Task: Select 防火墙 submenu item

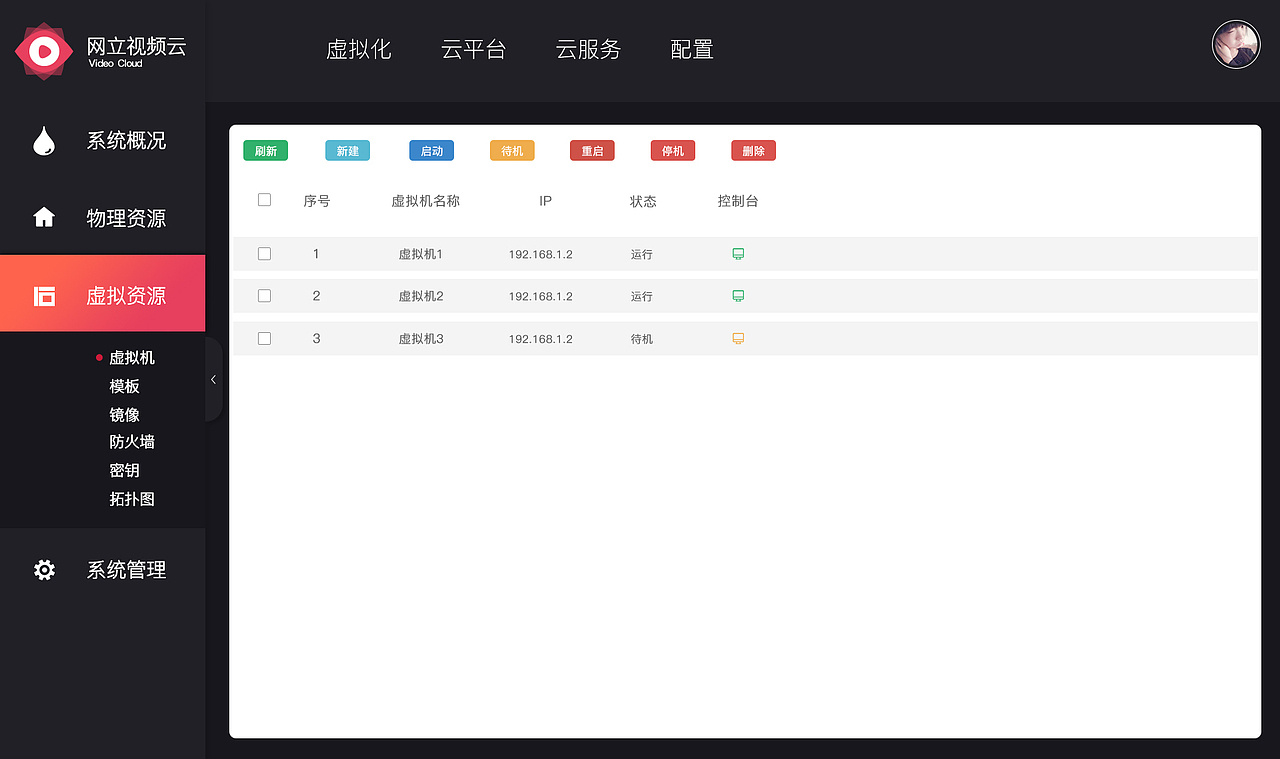Action: (x=132, y=442)
